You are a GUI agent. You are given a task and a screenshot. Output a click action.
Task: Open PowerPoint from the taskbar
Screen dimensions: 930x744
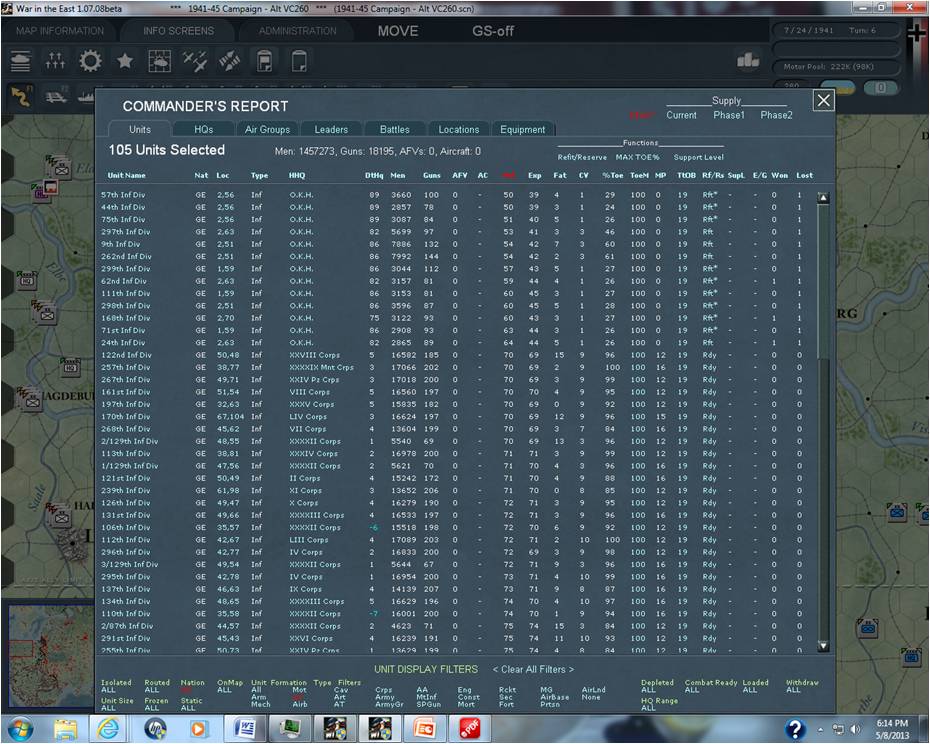(424, 729)
